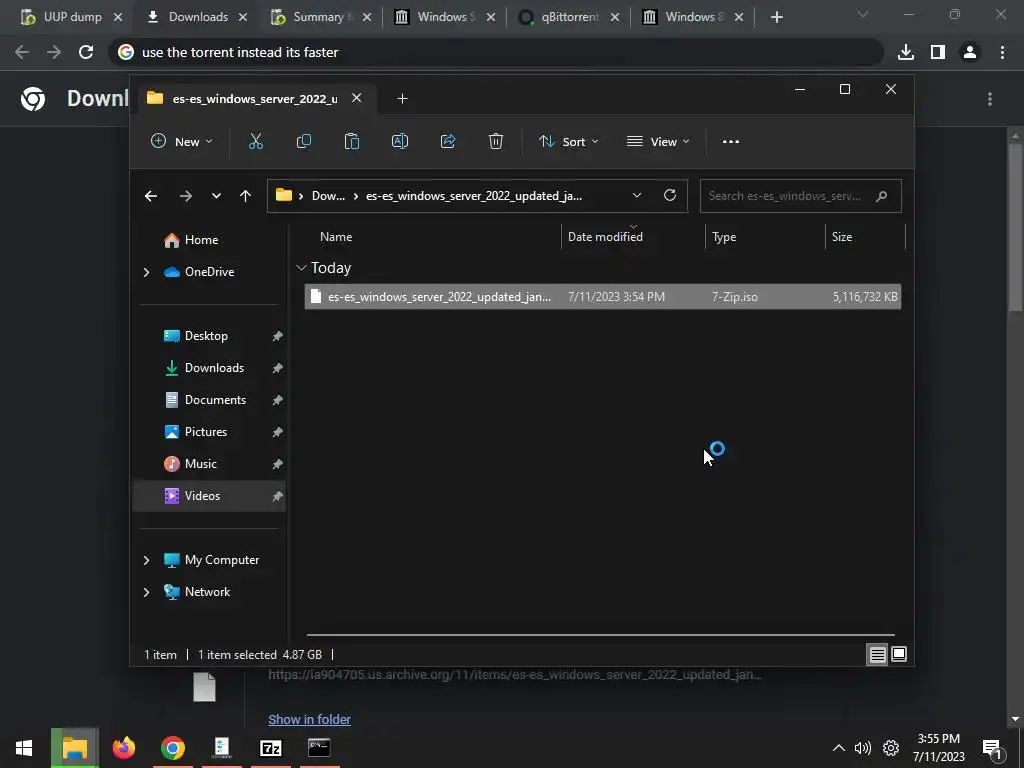Open the New item dropdown
This screenshot has width=1024, height=768.
pos(182,142)
